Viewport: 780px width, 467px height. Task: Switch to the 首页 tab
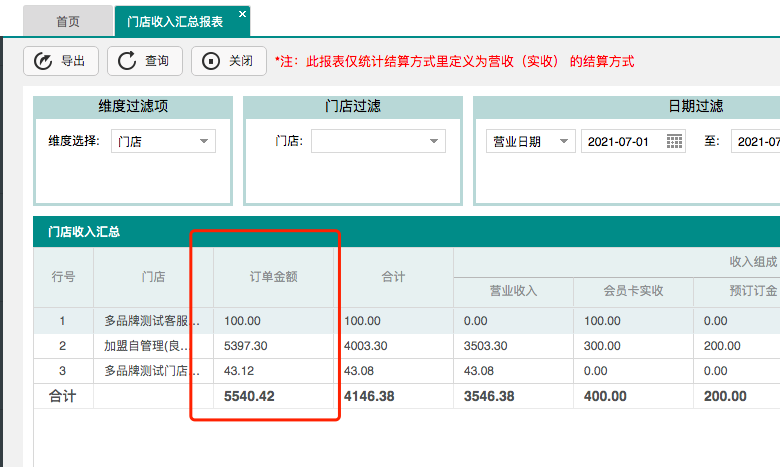point(68,20)
